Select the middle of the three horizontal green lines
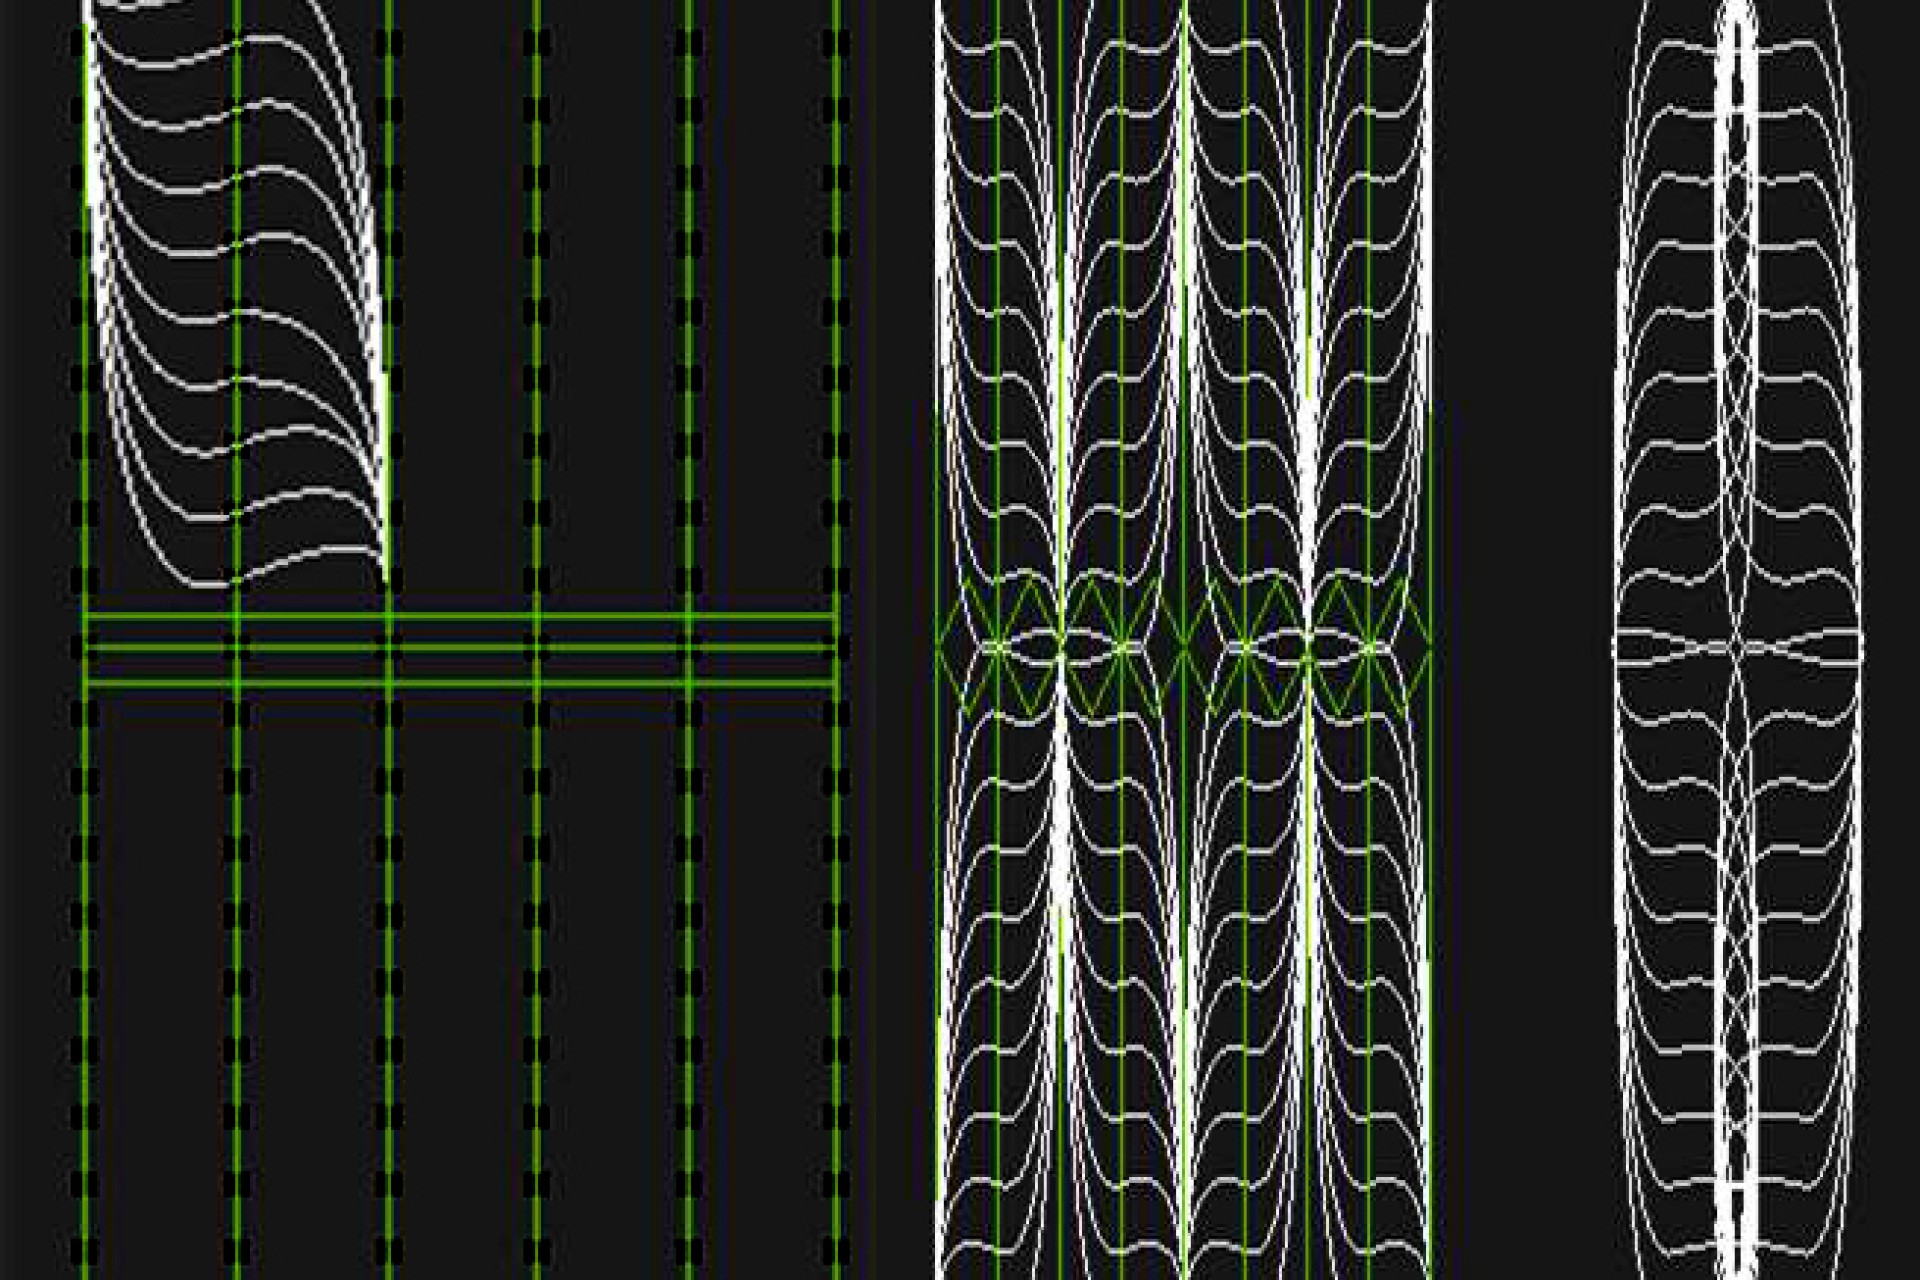This screenshot has width=1920, height=1280. 460,648
